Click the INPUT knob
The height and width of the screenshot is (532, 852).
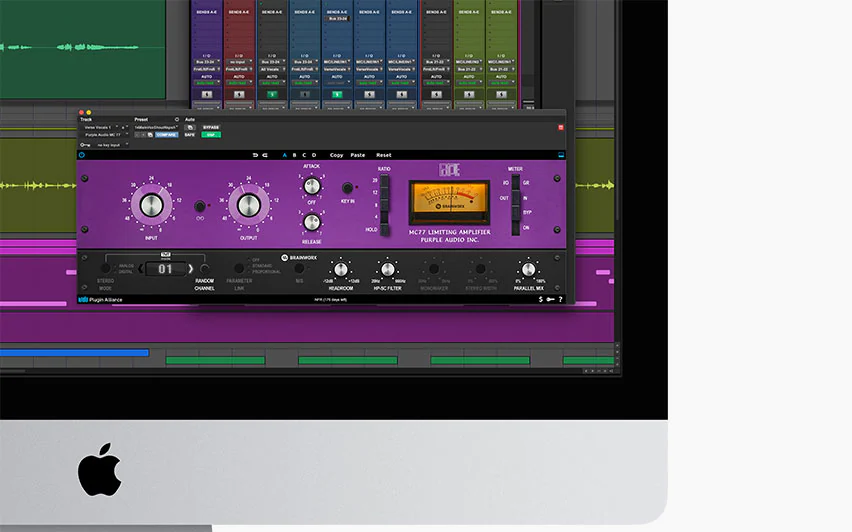point(151,205)
